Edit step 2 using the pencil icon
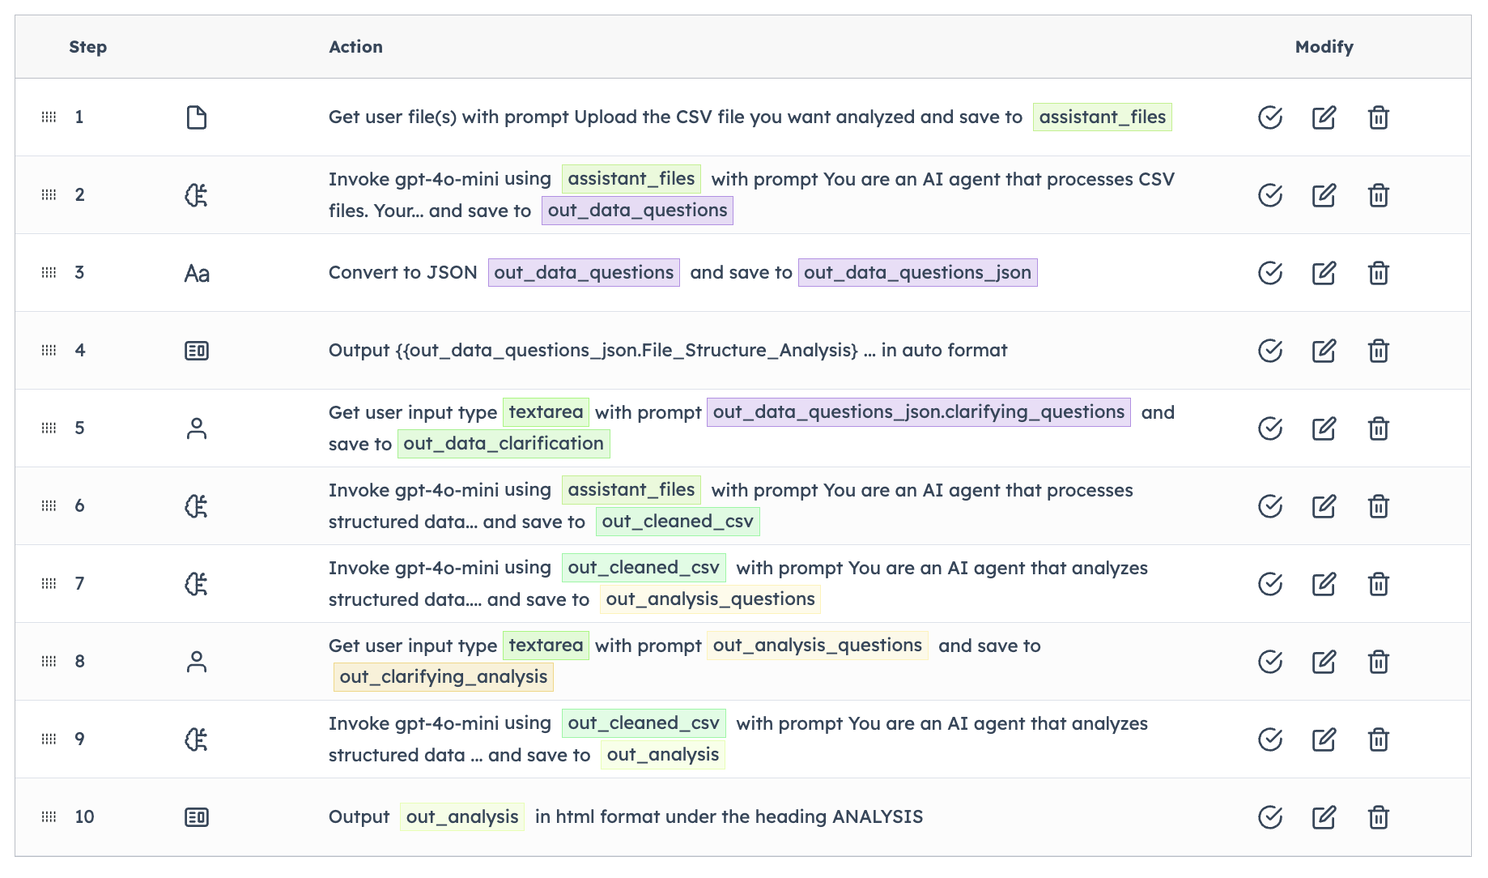Viewport: 1488px width, 878px height. 1323,195
